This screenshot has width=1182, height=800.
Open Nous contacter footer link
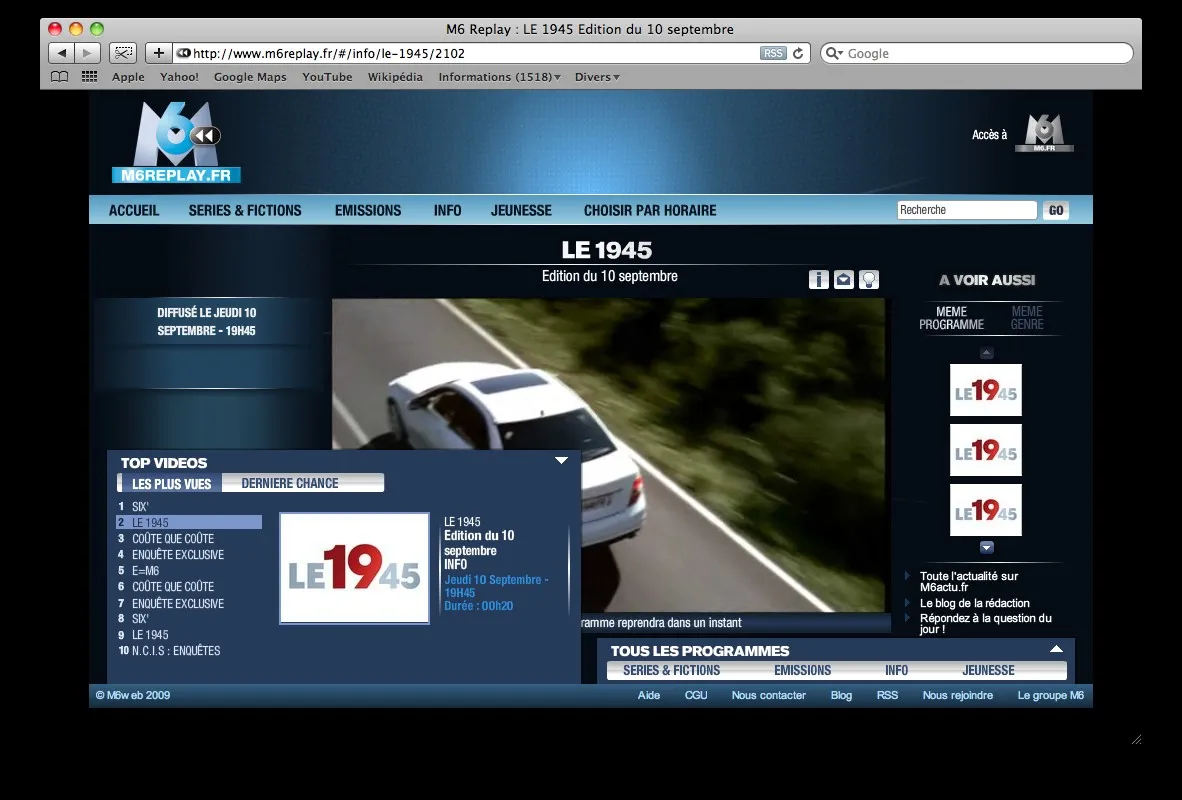pos(768,695)
